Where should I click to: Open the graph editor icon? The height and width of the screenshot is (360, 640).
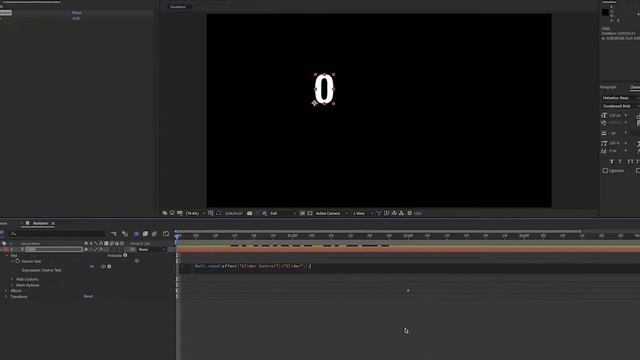click(x=166, y=234)
